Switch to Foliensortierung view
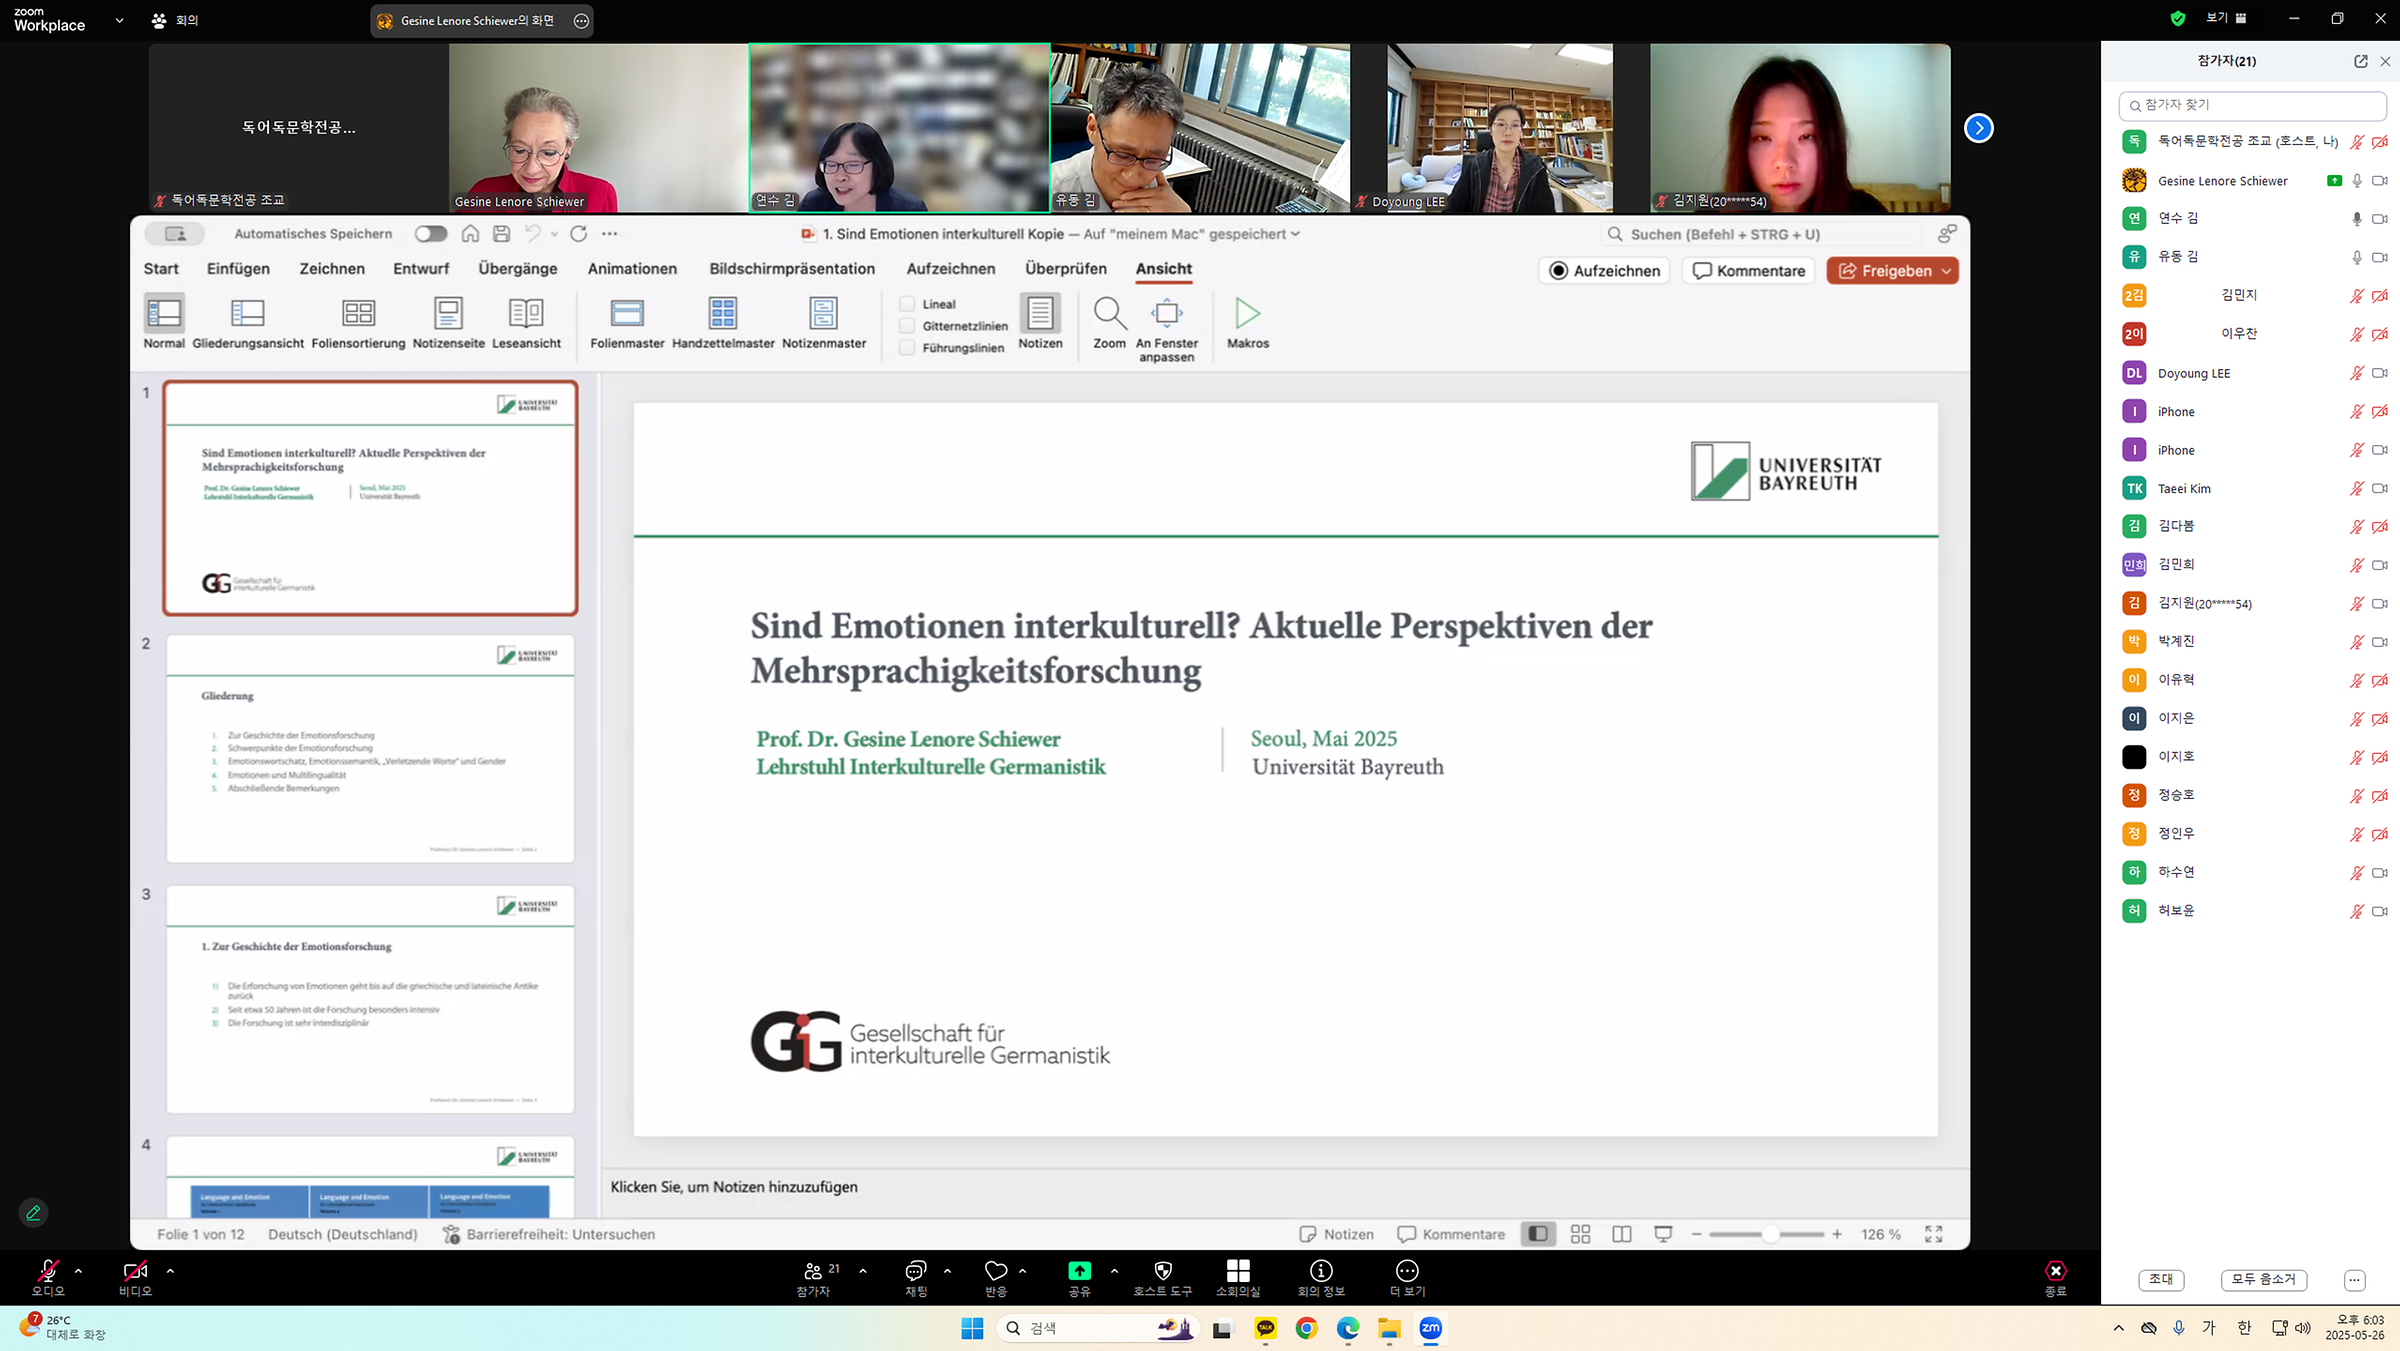 [358, 321]
